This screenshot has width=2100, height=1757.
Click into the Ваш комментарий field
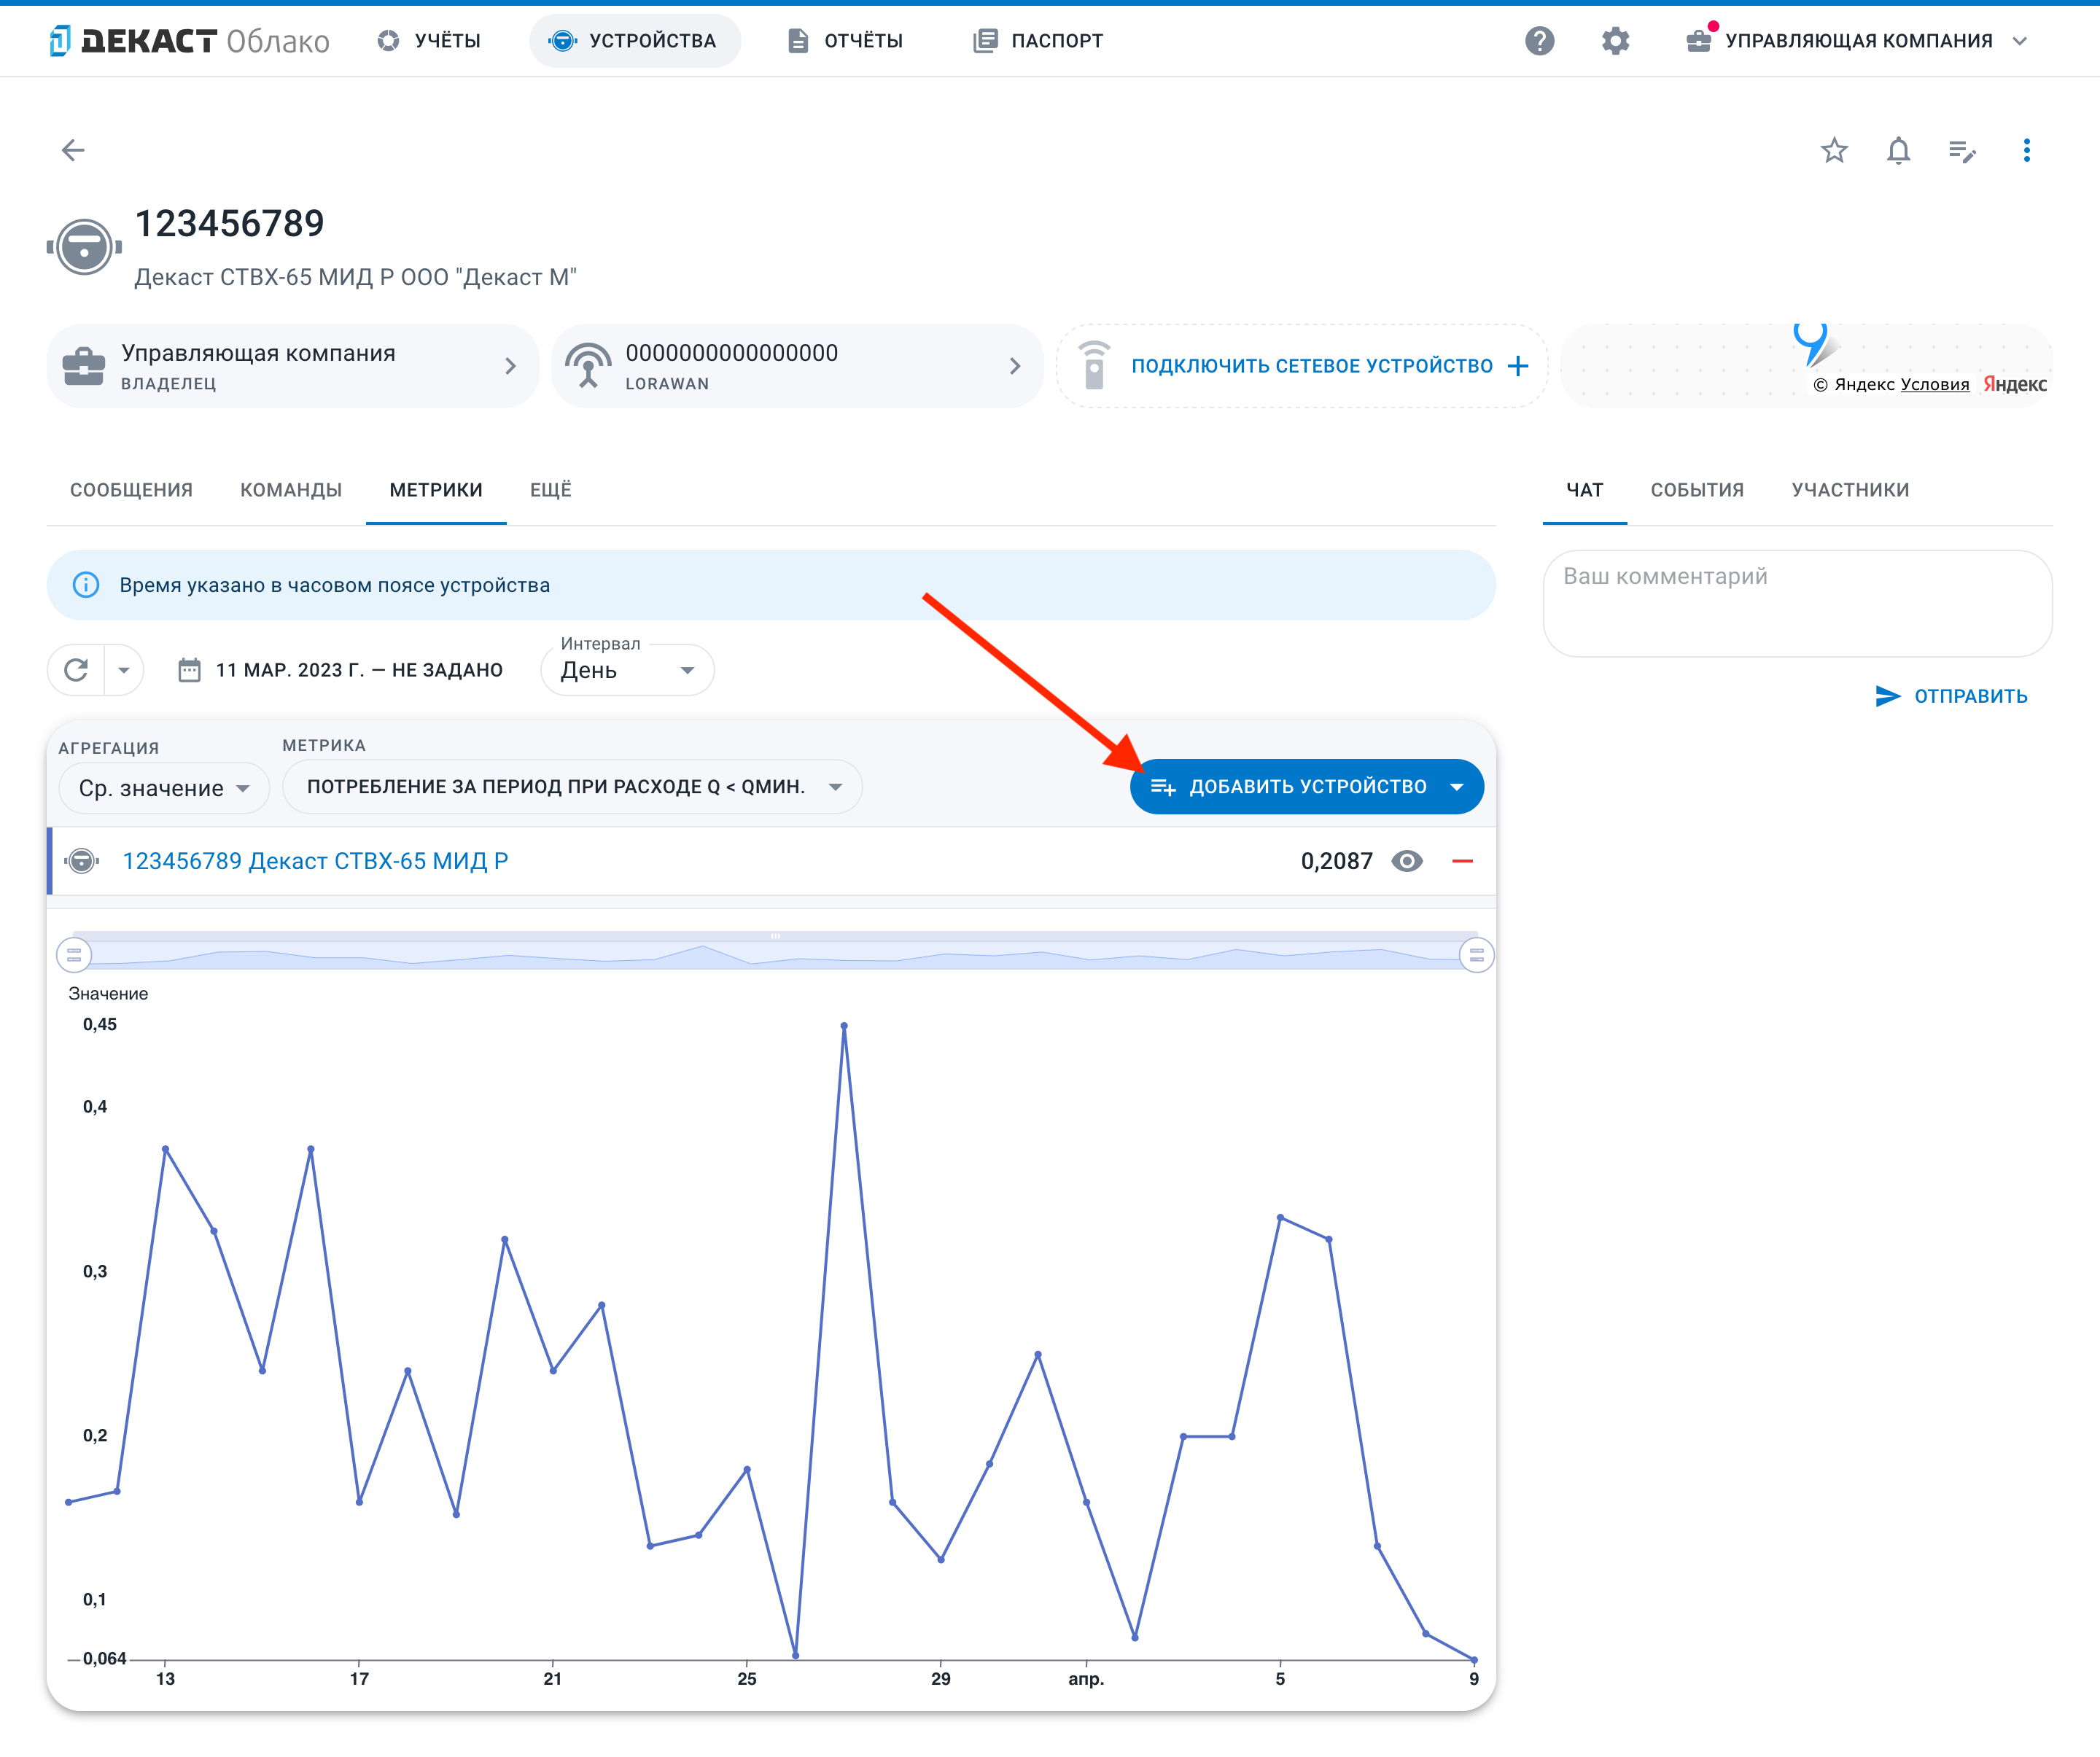pyautogui.click(x=1797, y=603)
